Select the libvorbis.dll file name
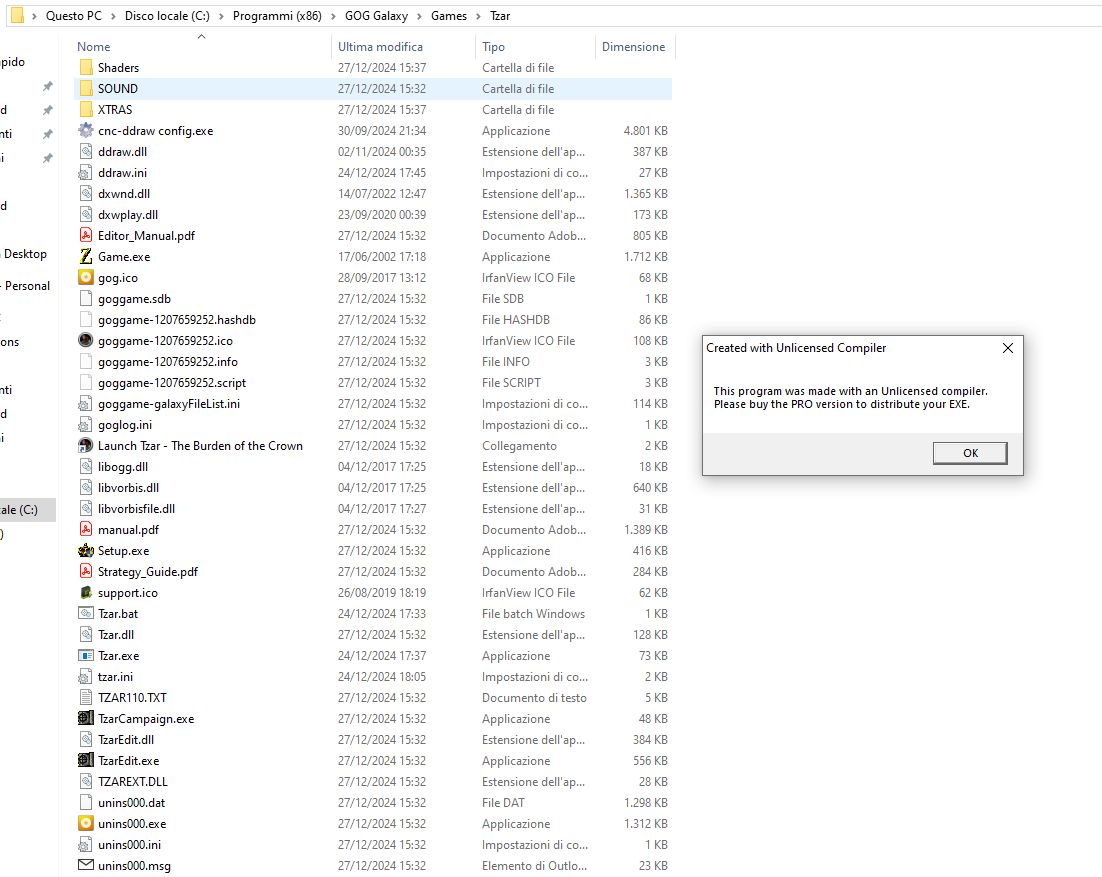Viewport: 1102px width, 877px height. 129,488
